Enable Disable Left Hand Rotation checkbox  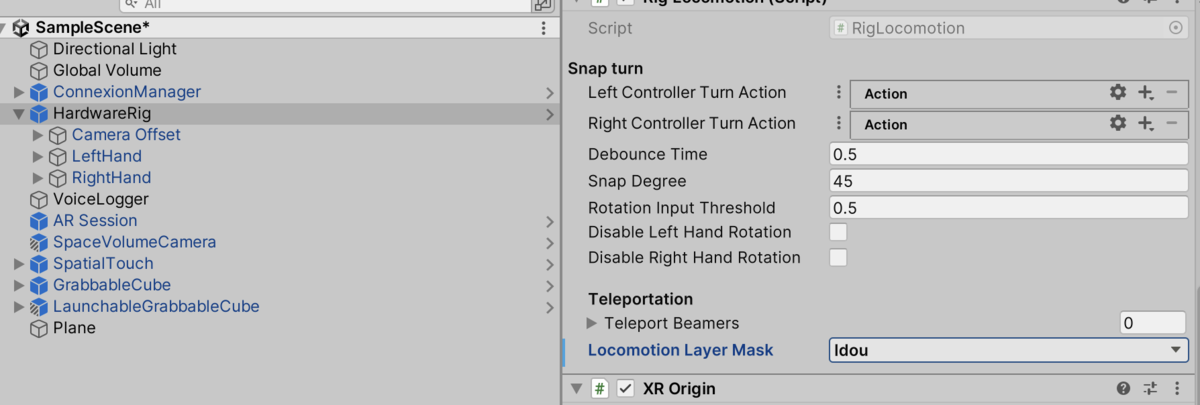tap(838, 232)
